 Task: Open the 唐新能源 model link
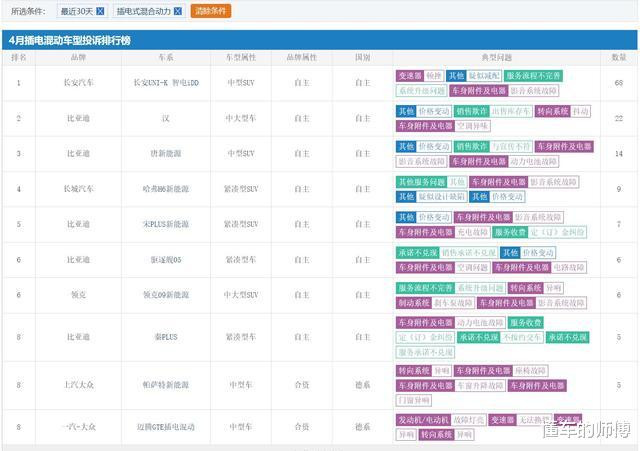tap(166, 154)
